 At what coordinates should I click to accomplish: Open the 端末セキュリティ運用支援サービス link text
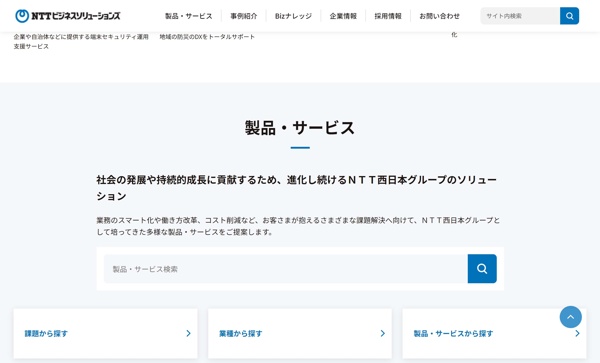[x=81, y=41]
